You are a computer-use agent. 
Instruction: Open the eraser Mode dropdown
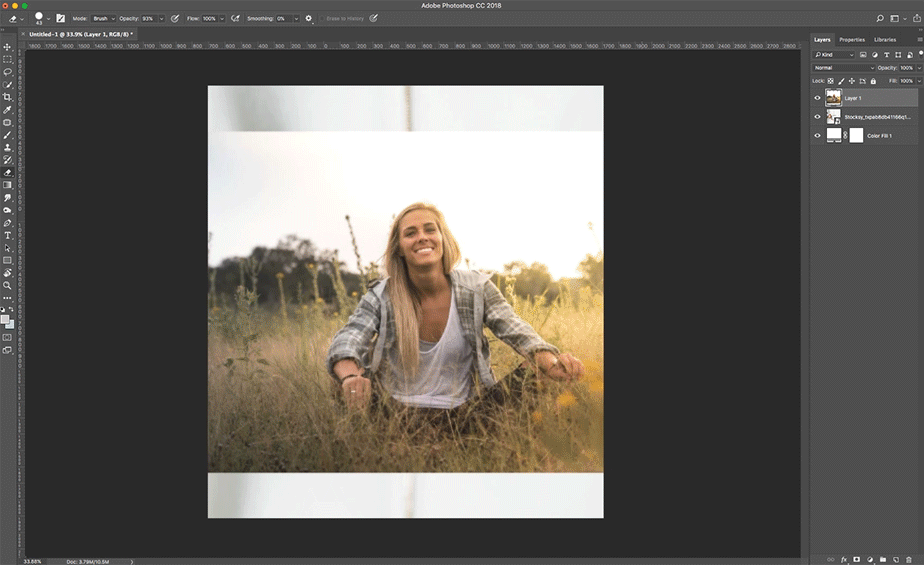point(104,19)
